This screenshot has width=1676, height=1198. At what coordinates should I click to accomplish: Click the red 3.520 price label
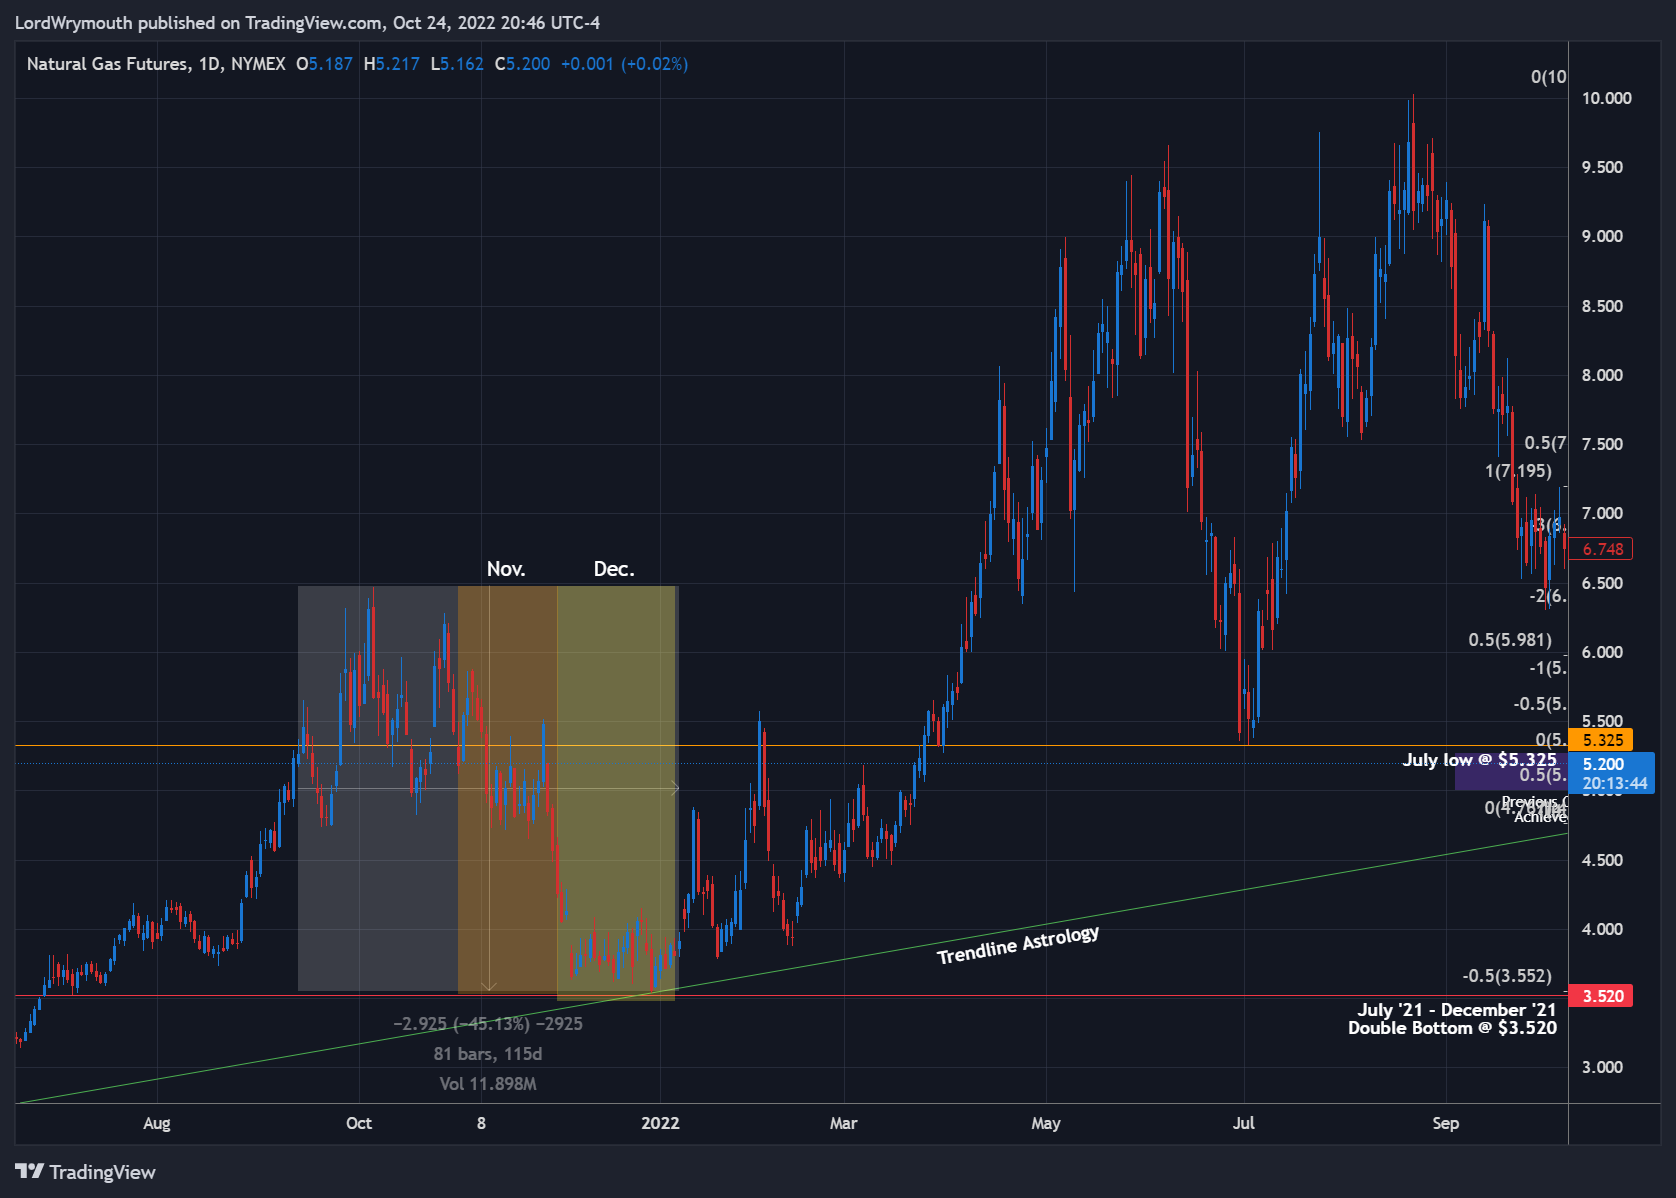[x=1601, y=996]
